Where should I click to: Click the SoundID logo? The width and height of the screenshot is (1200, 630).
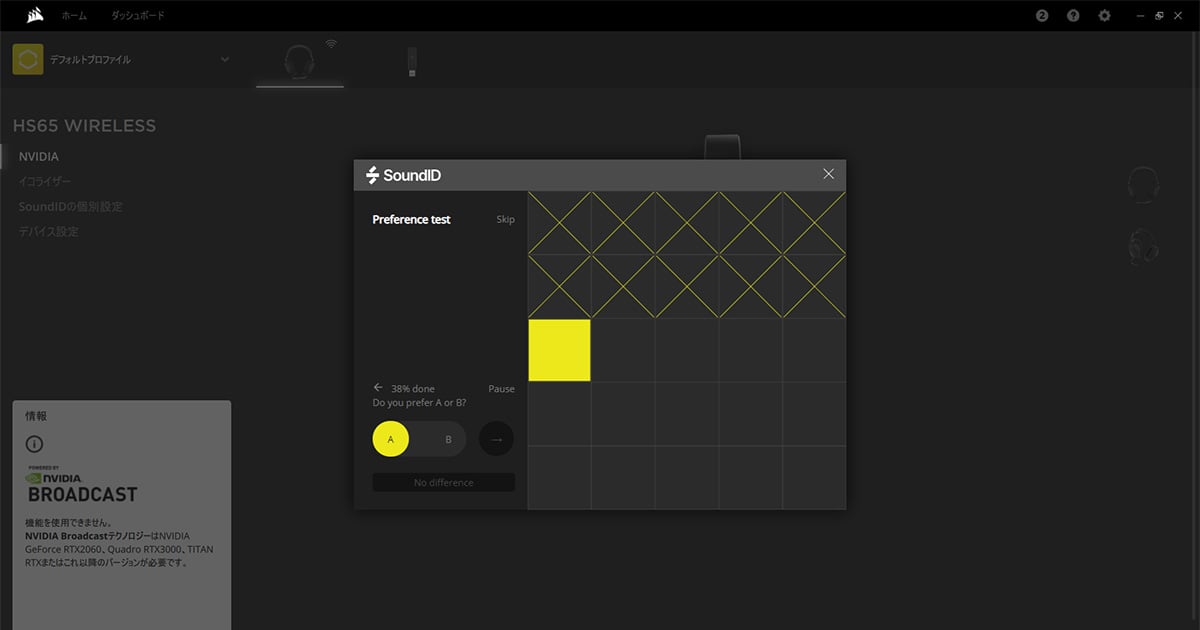coord(403,175)
